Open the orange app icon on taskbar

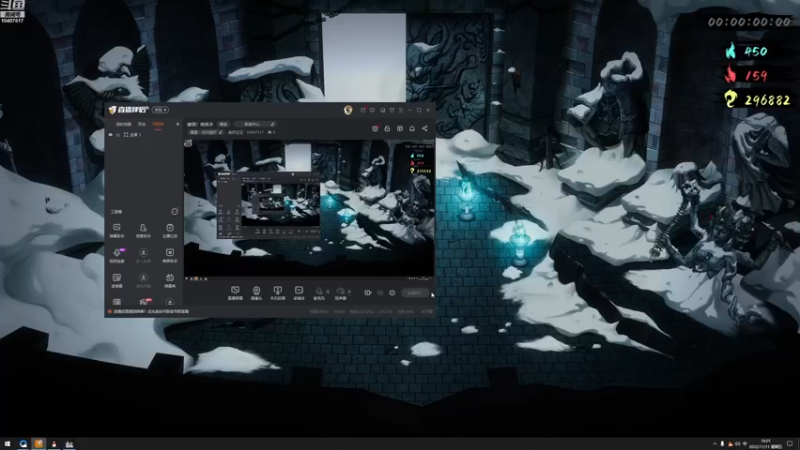tap(38, 444)
